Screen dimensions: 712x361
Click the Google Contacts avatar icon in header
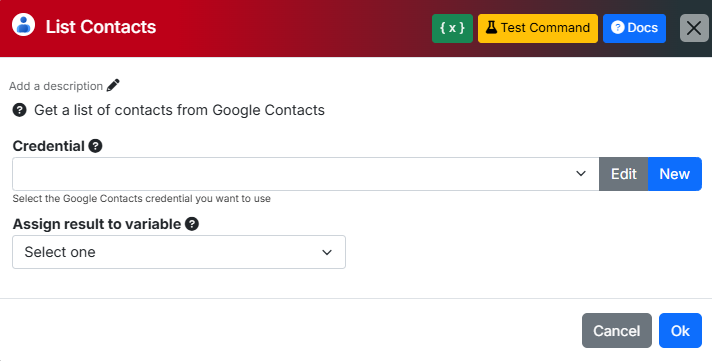[x=23, y=25]
